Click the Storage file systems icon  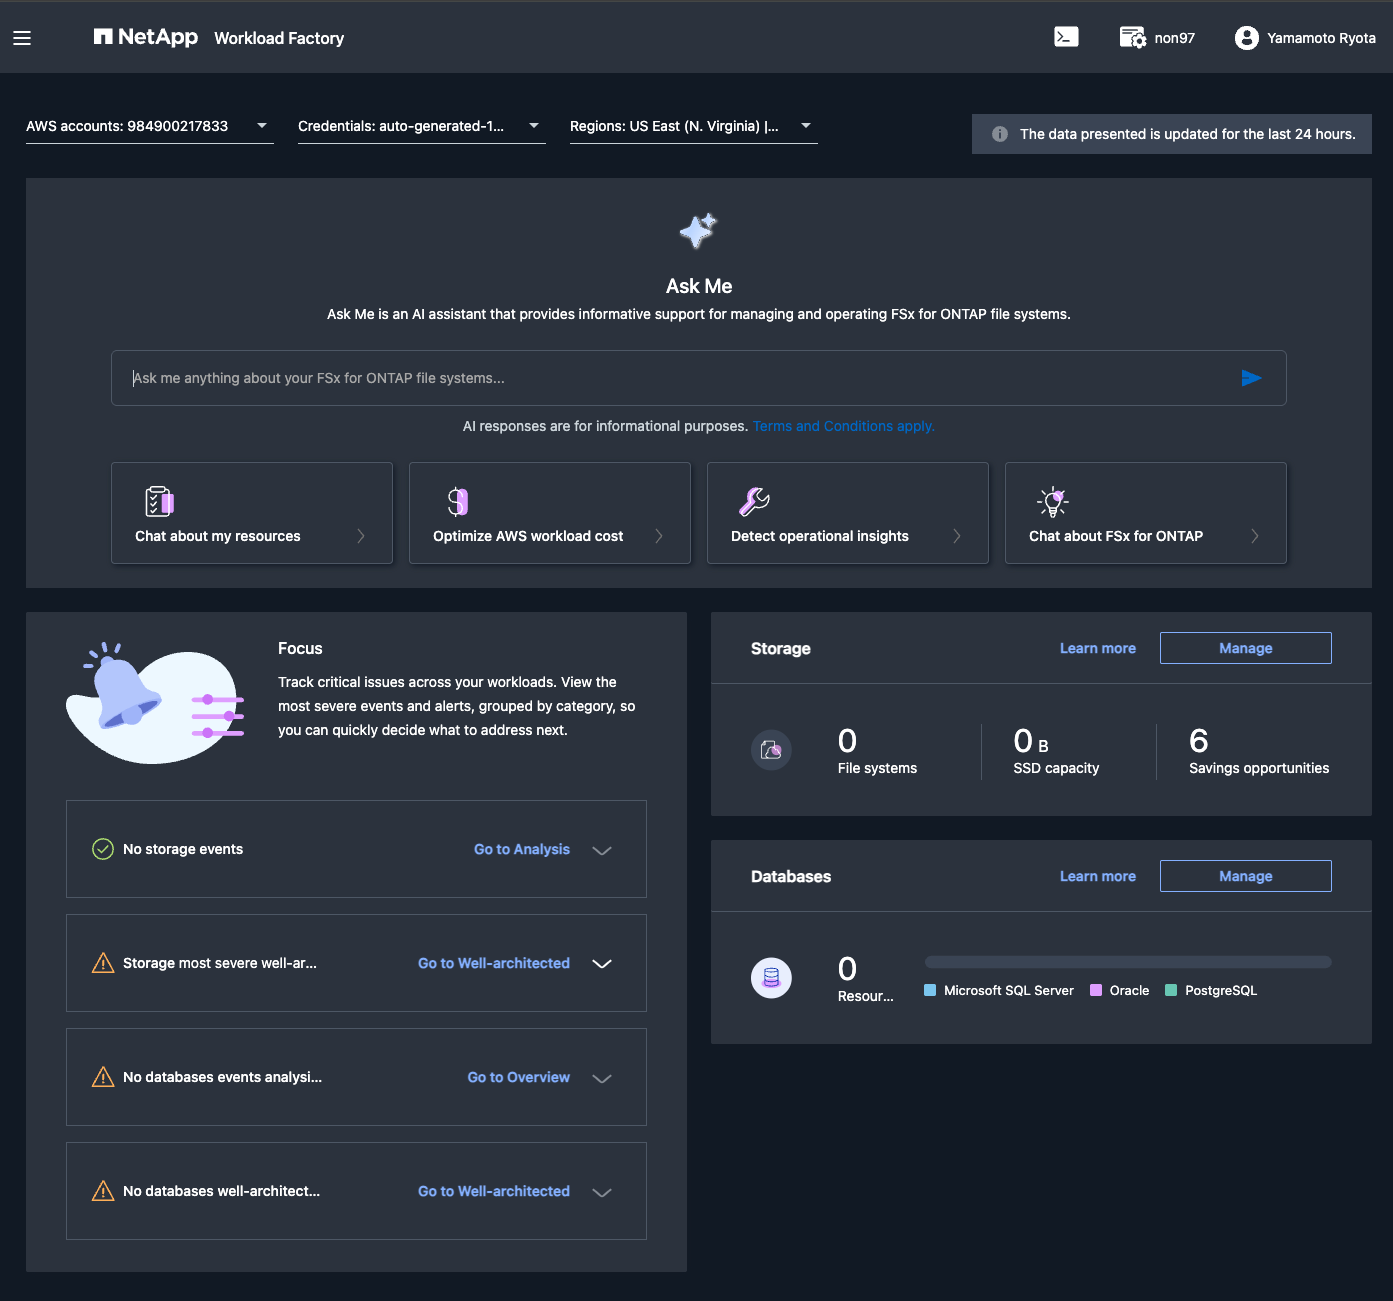coord(771,750)
